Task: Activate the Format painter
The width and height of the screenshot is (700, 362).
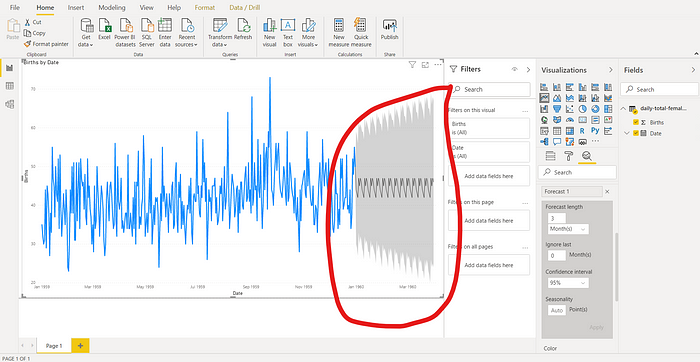Action: 46,44
